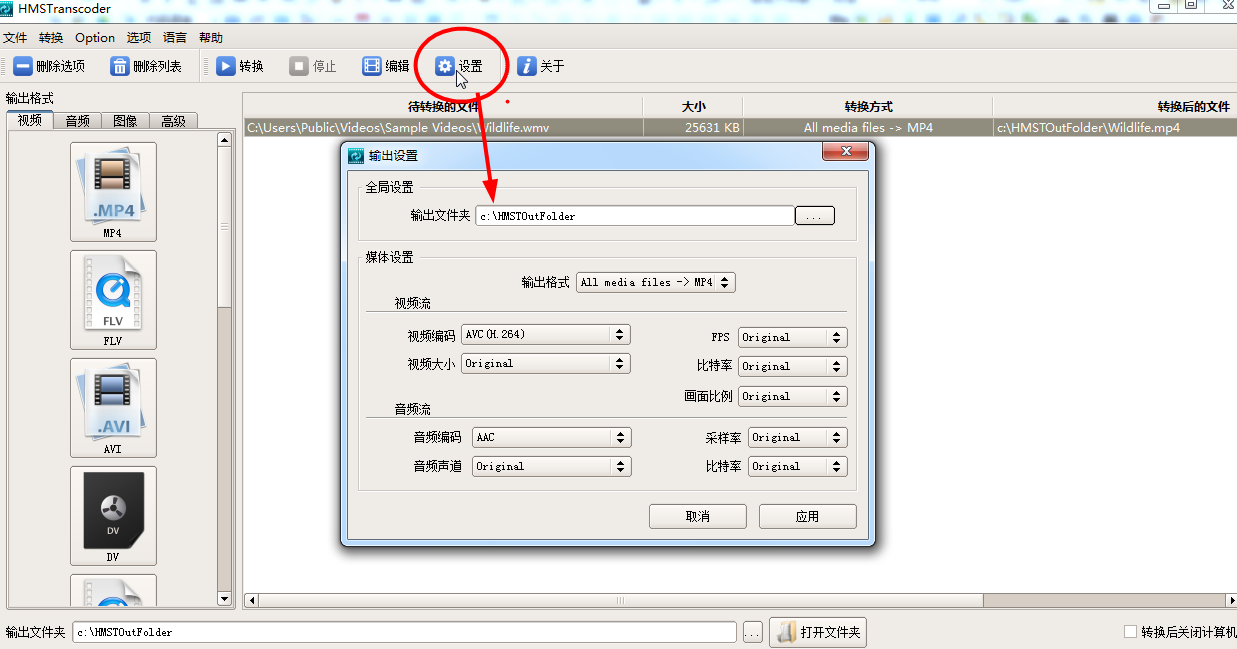
Task: Click the bottom 输出文件夹 path field
Action: coord(404,632)
